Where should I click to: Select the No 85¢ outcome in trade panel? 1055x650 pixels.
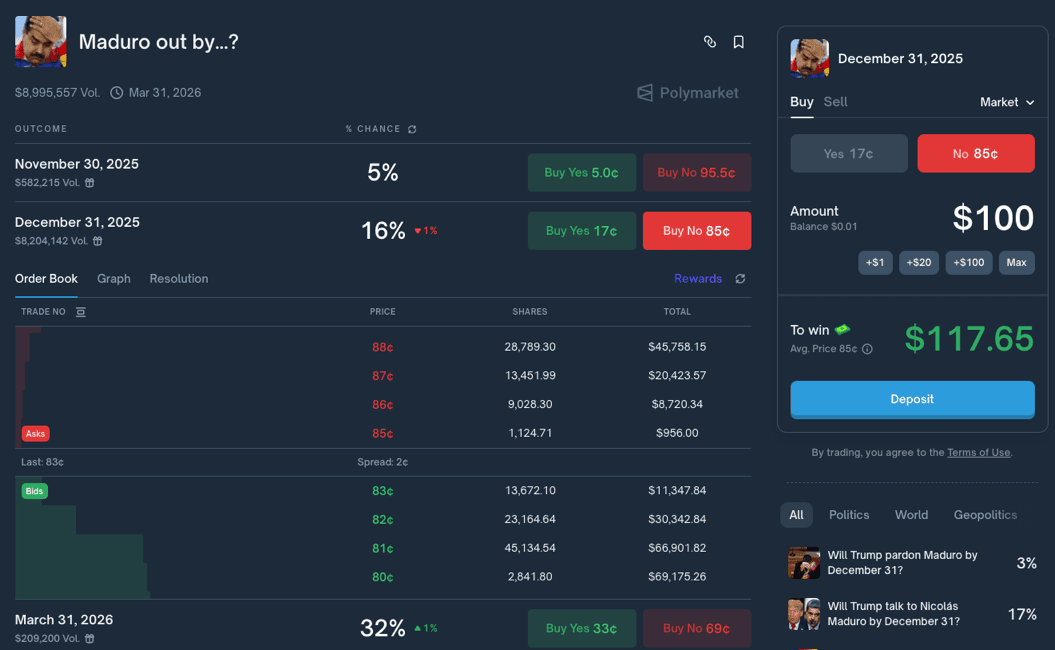(x=975, y=154)
